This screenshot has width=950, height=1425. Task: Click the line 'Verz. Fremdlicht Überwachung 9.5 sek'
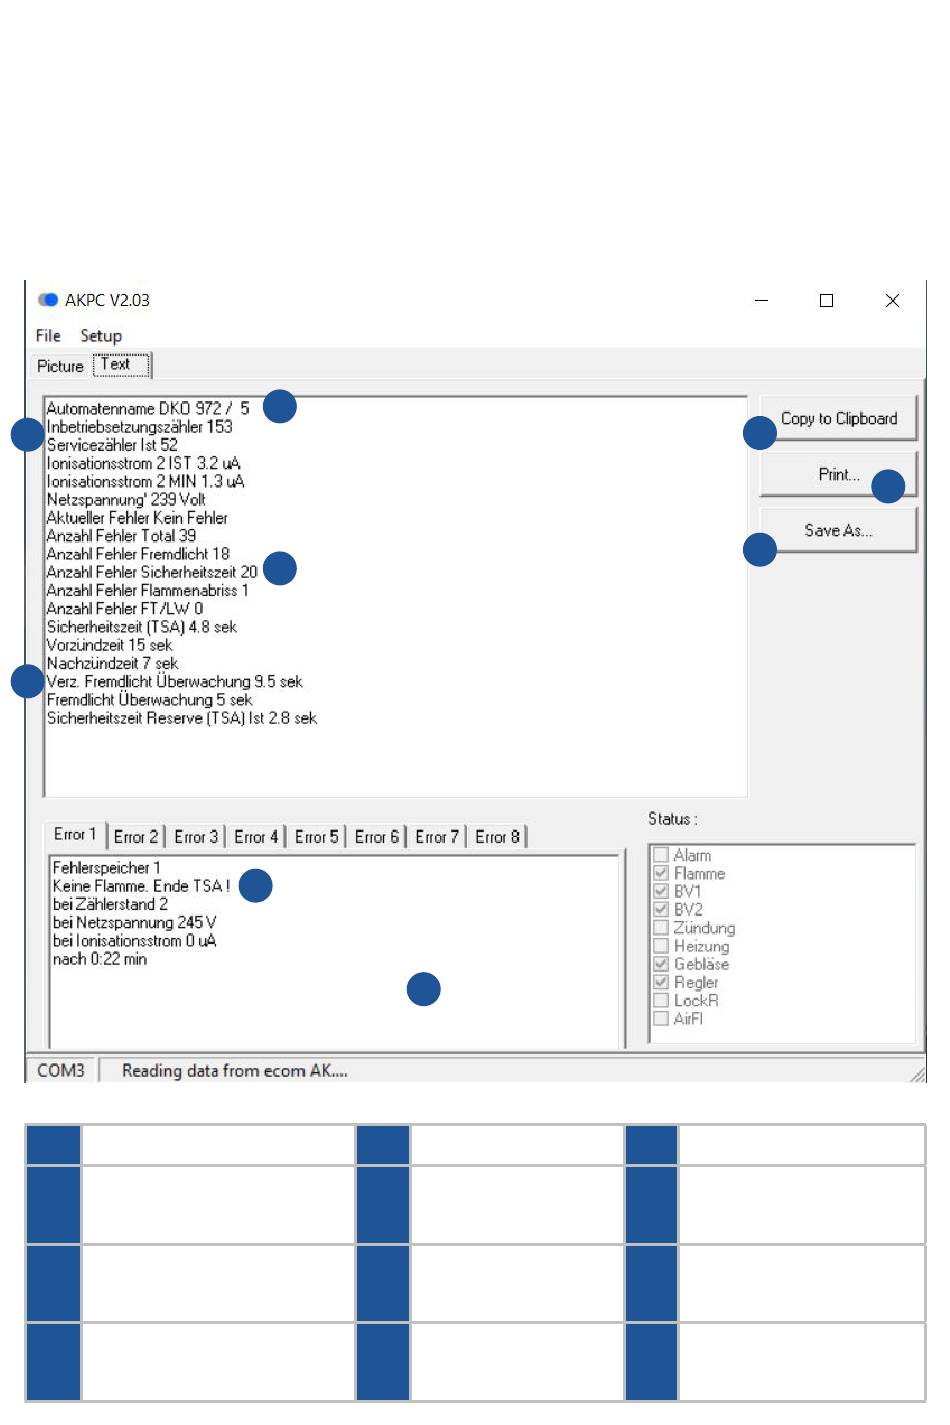[x=175, y=681]
